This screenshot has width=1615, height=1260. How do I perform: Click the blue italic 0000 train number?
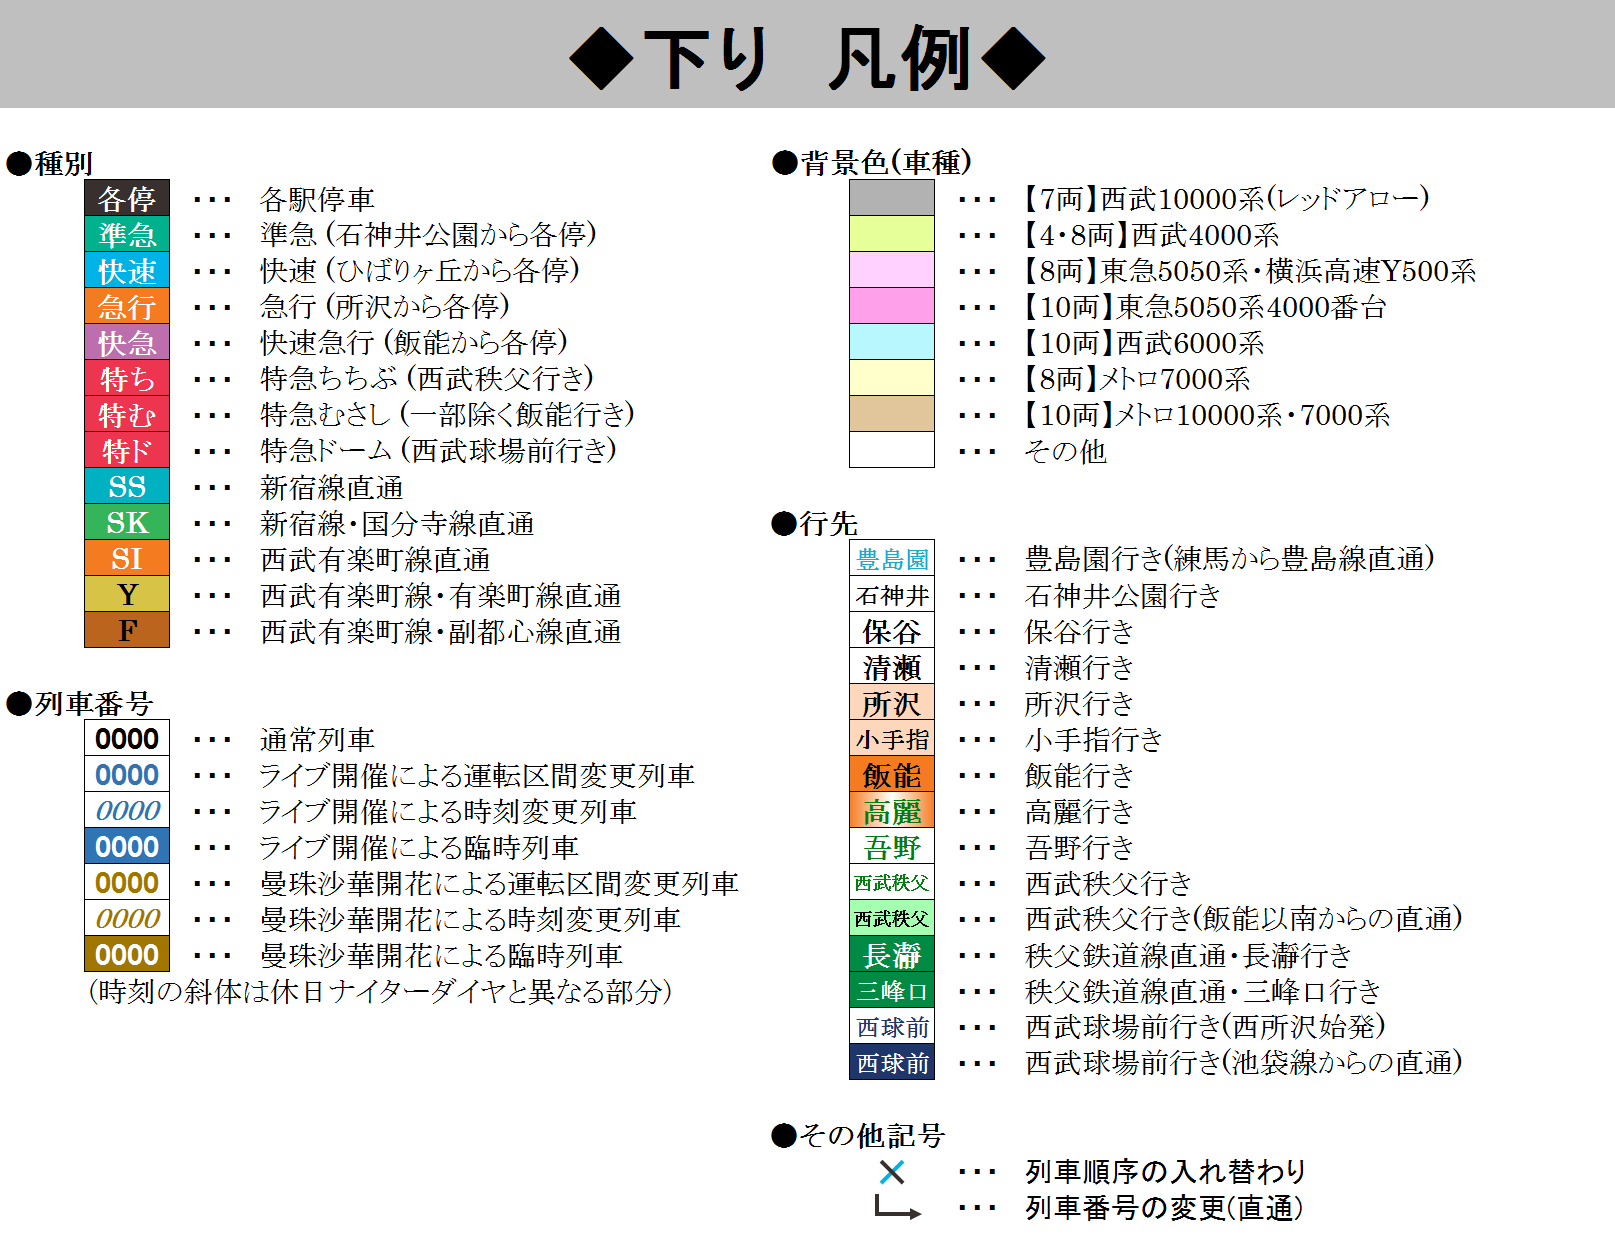click(127, 810)
